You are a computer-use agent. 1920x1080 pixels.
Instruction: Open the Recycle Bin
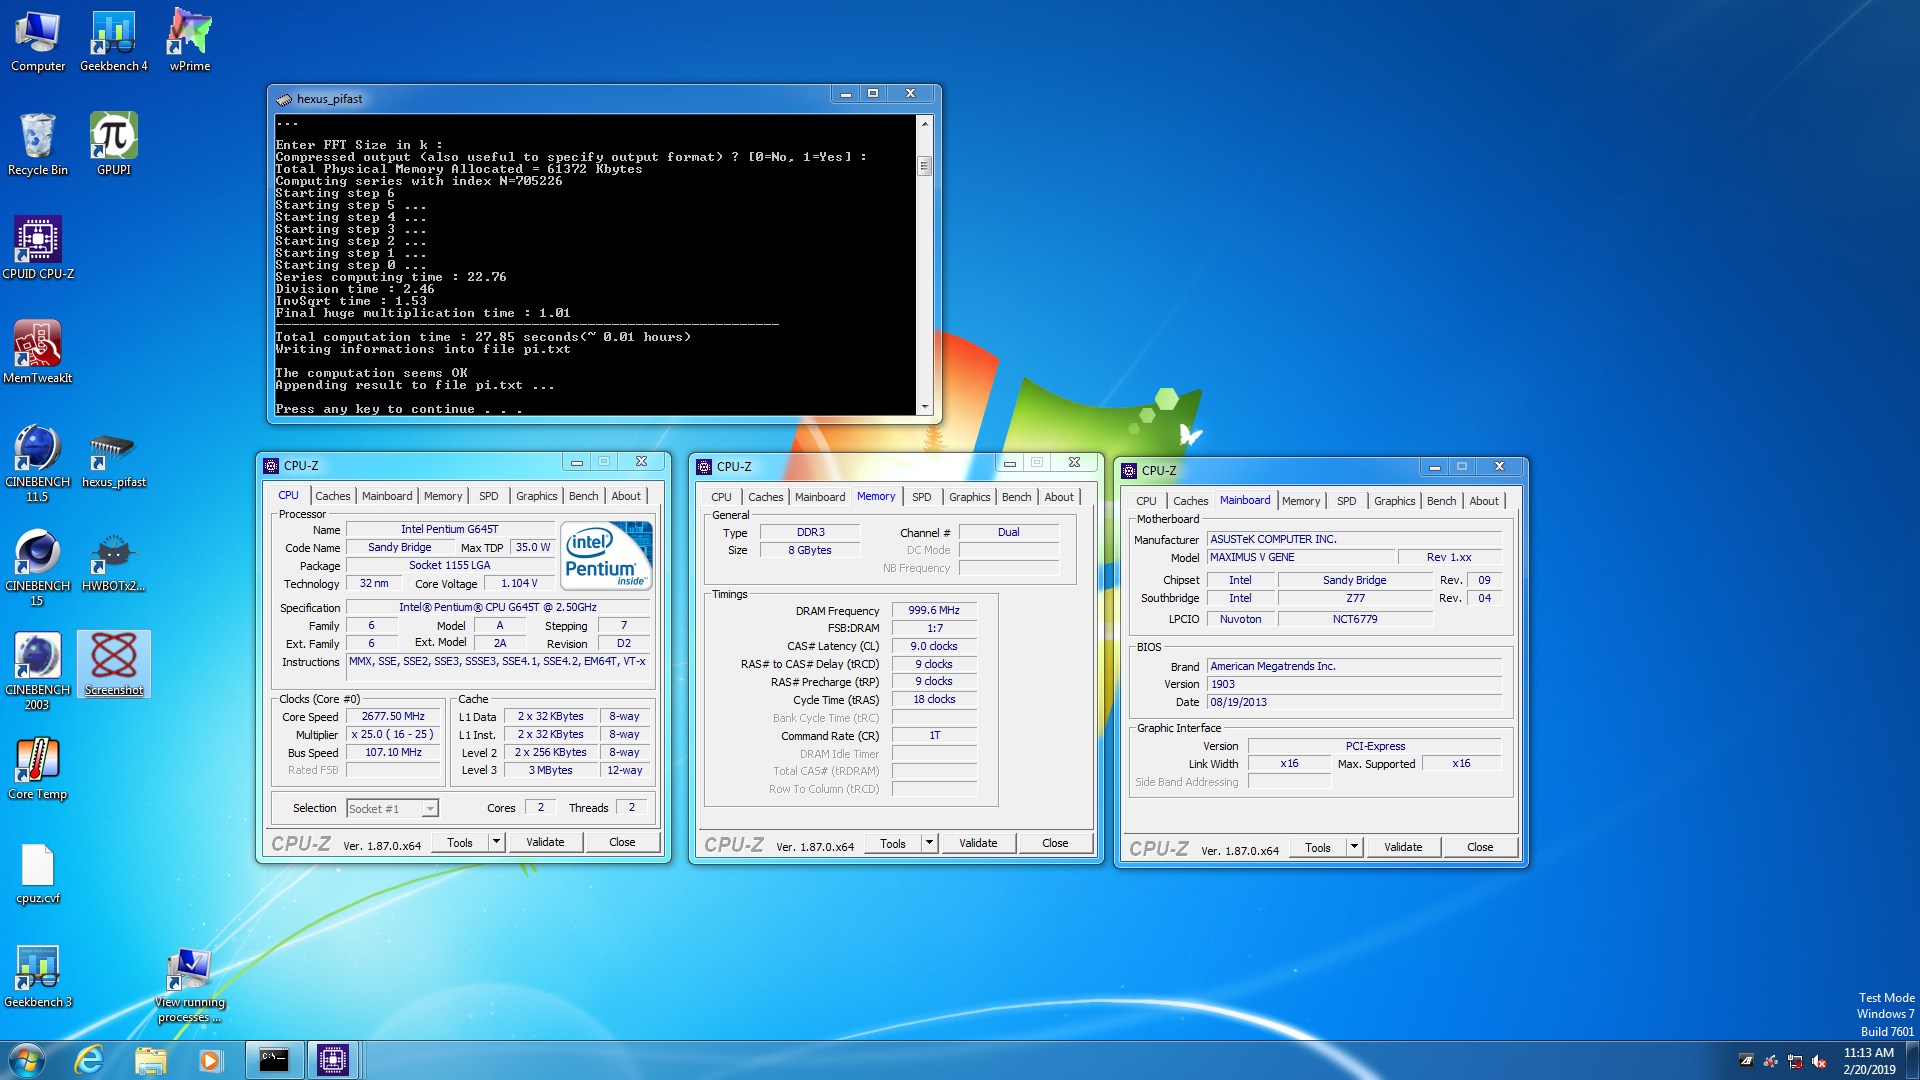click(38, 145)
